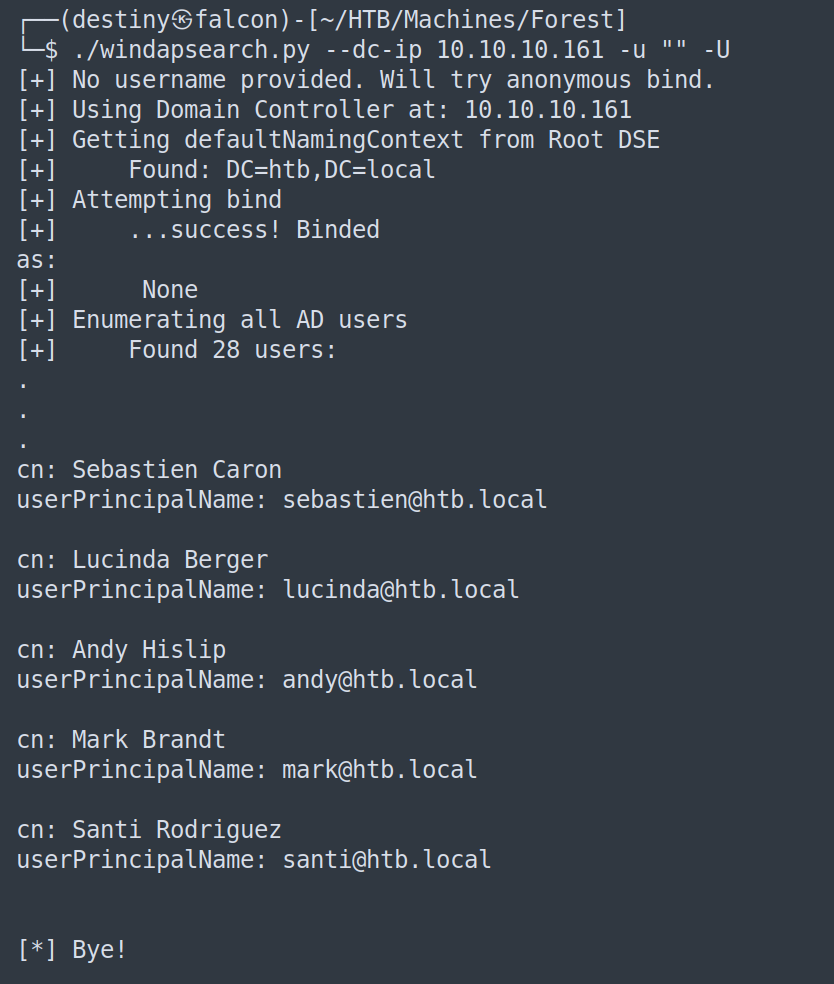This screenshot has width=834, height=984.
Task: Click the 'cn: Santi Rodriguez' line
Action: click(x=149, y=830)
